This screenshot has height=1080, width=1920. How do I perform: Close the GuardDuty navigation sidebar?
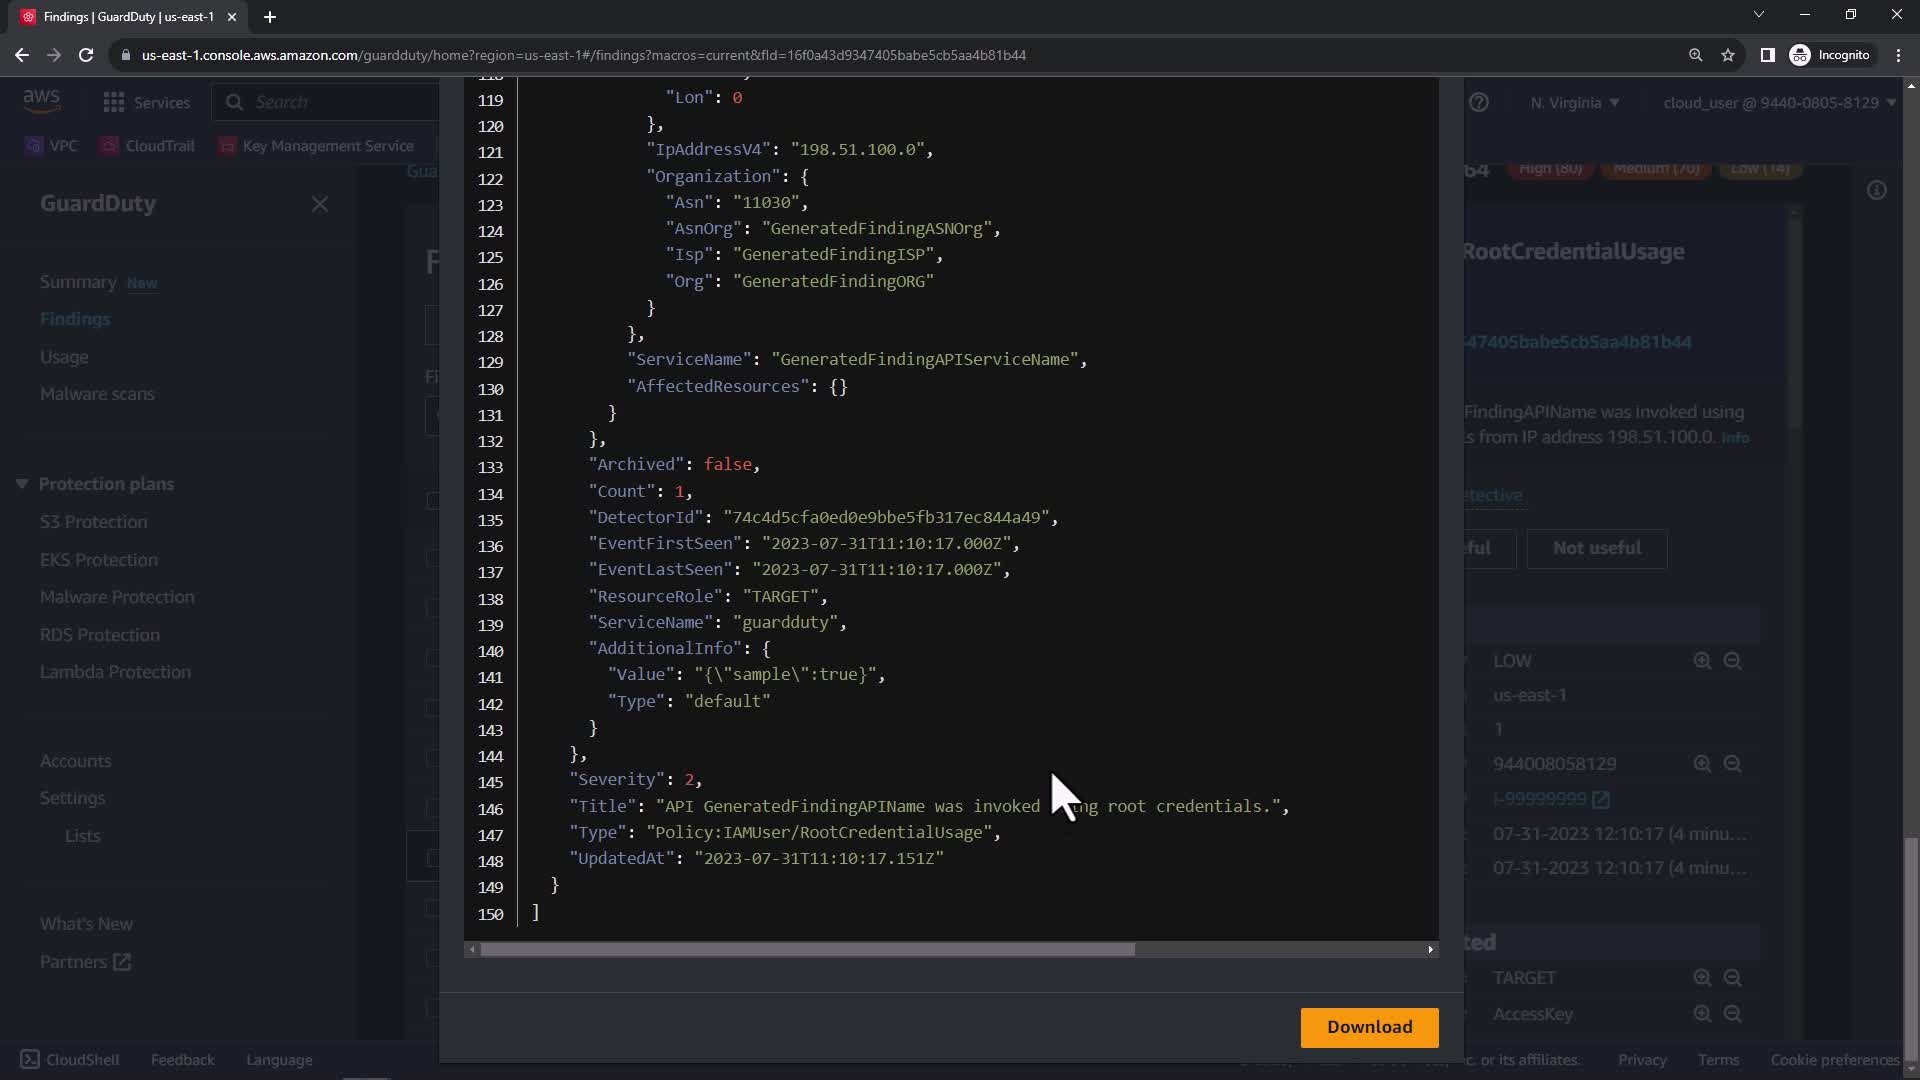(320, 204)
